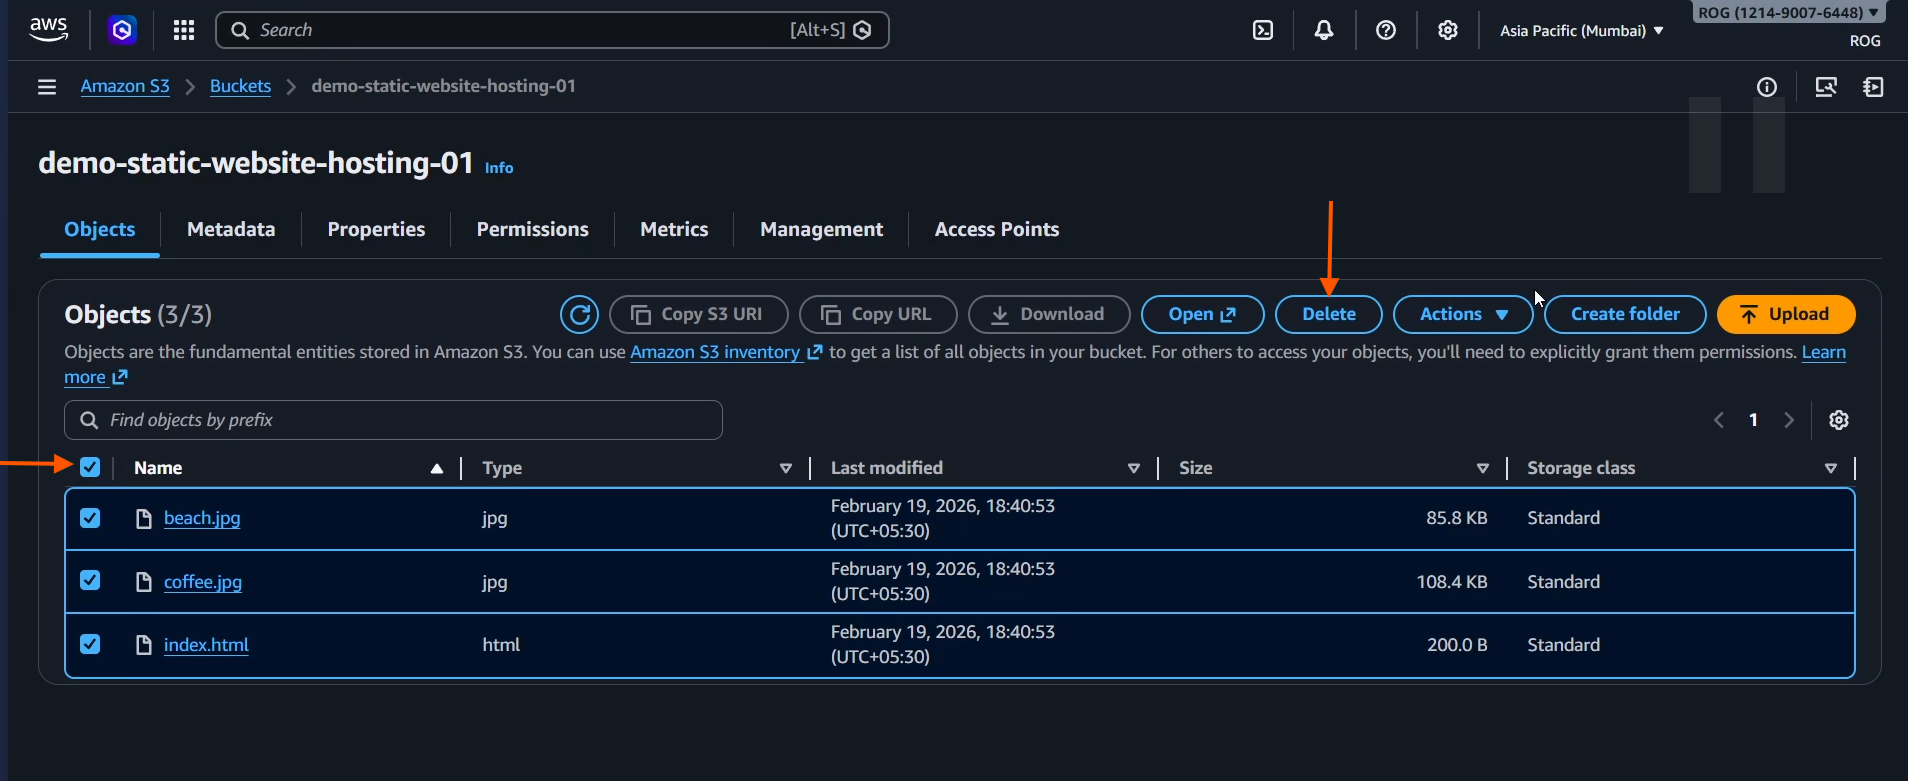Screen dimensions: 1908x781
Task: Click the Delete button
Action: 1328,314
